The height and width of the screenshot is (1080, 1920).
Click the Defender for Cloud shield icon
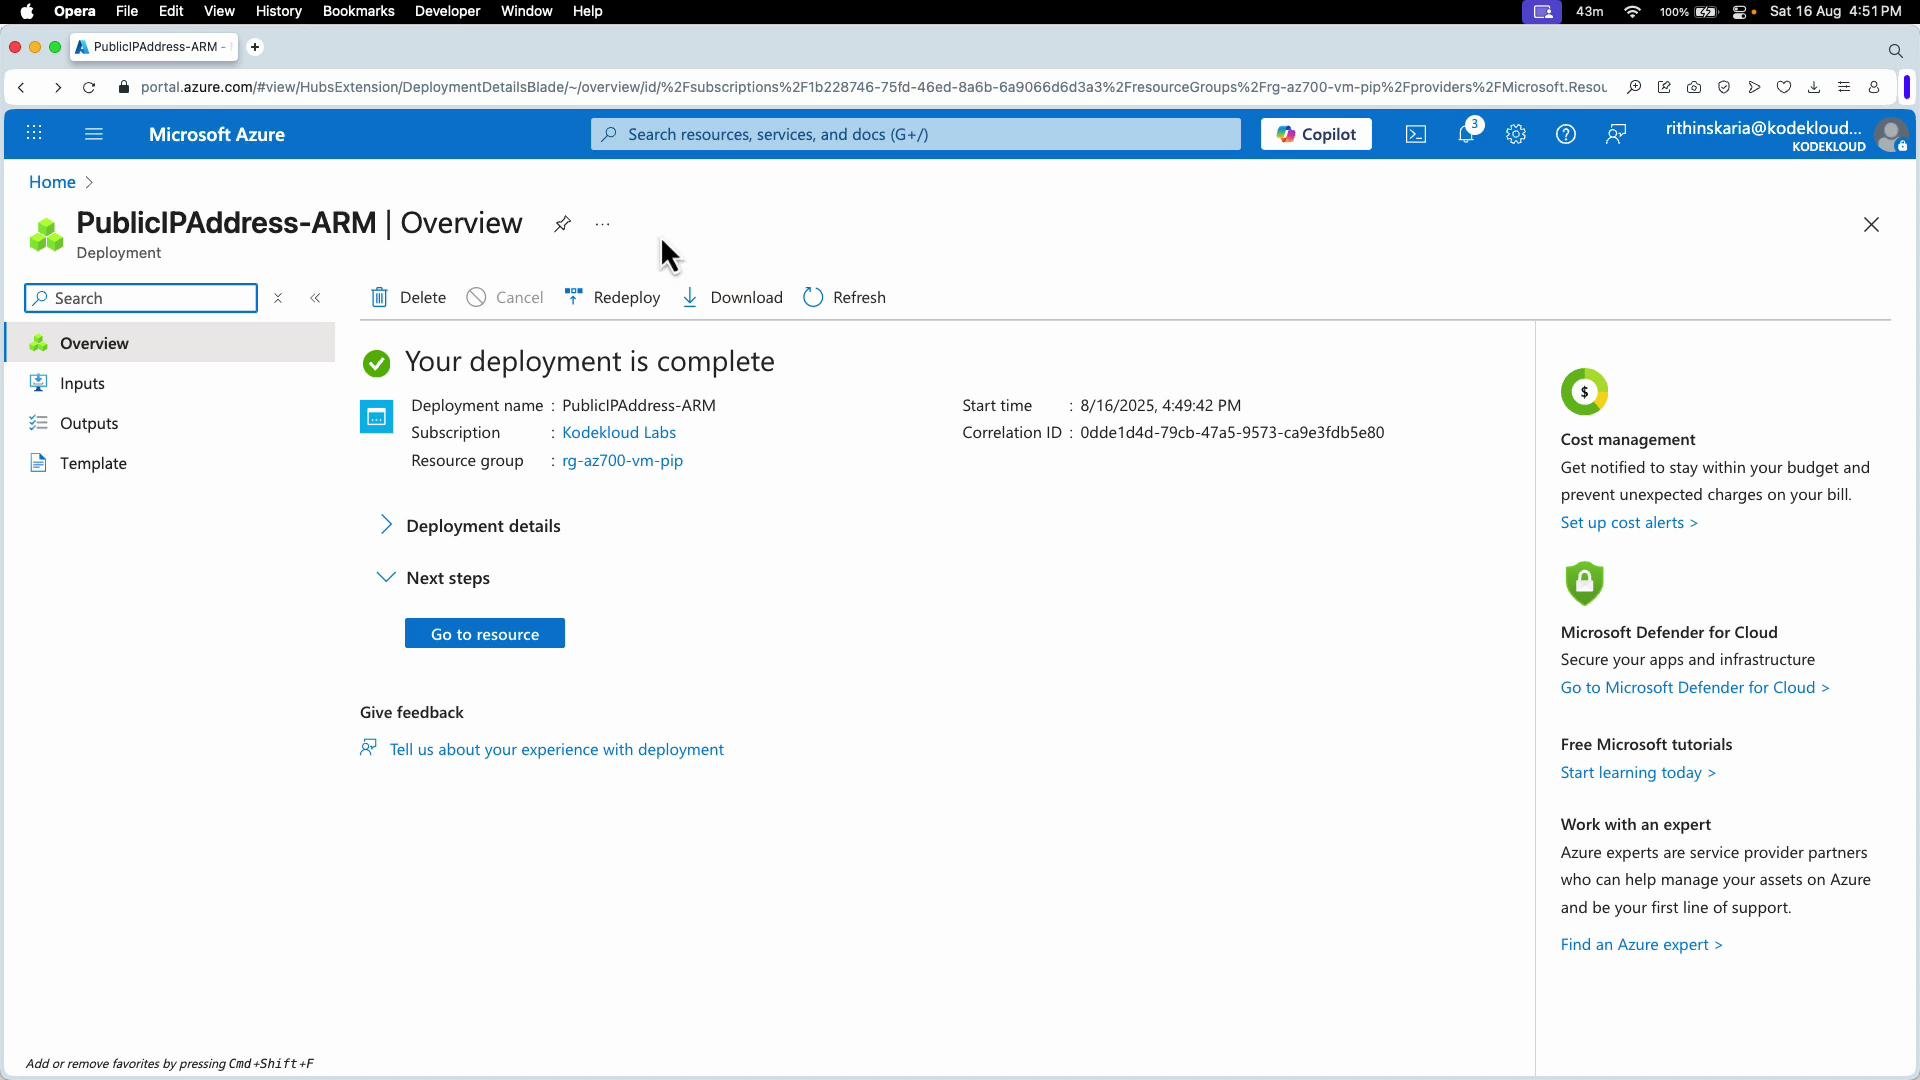[1584, 583]
